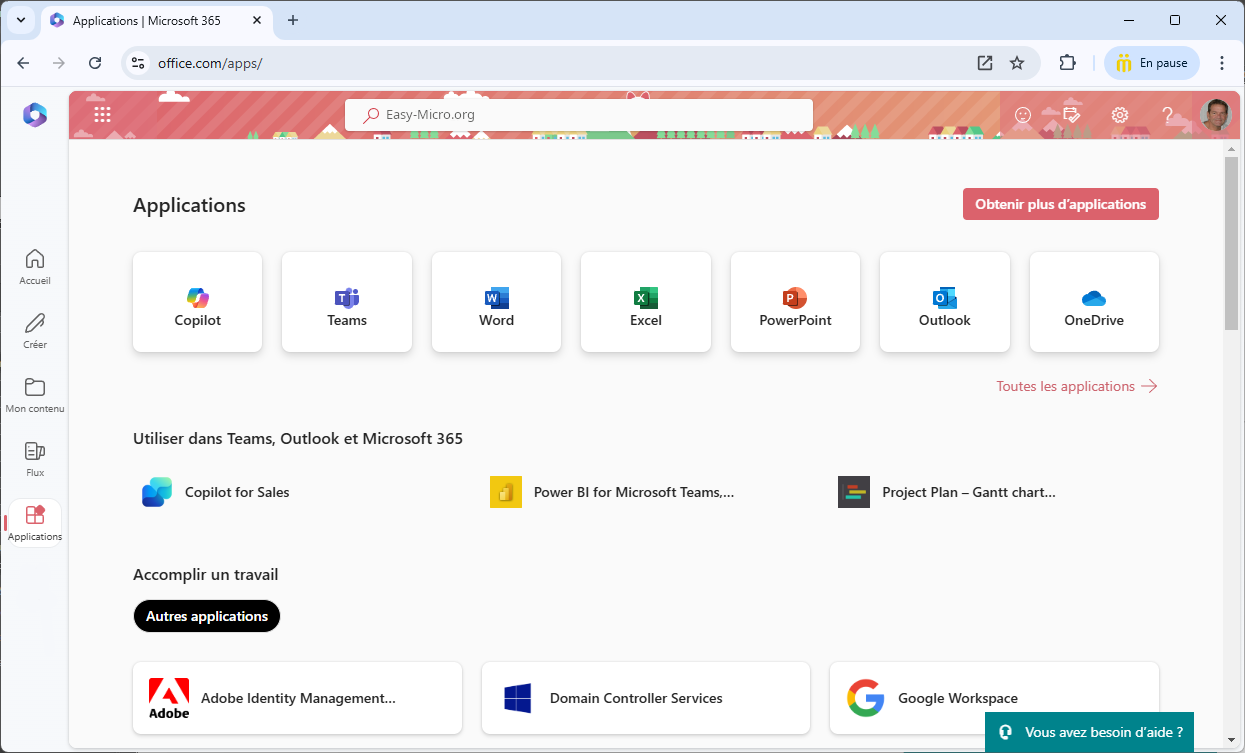Viewport: 1245px width, 753px height.
Task: Go to Accueil in the sidebar
Action: pos(35,267)
